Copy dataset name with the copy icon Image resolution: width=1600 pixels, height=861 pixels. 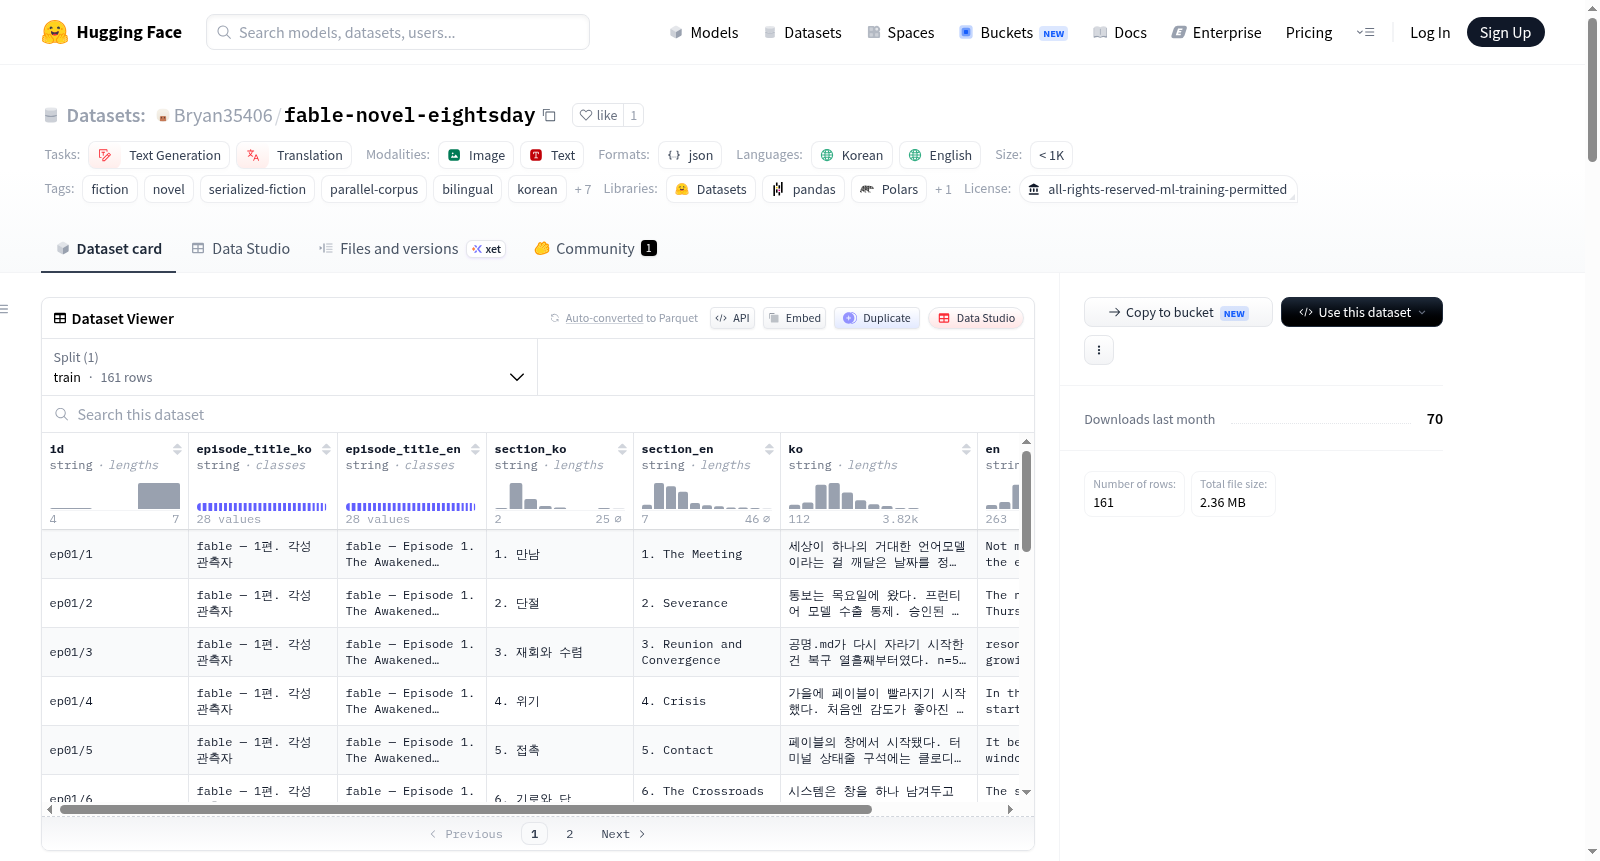point(549,115)
